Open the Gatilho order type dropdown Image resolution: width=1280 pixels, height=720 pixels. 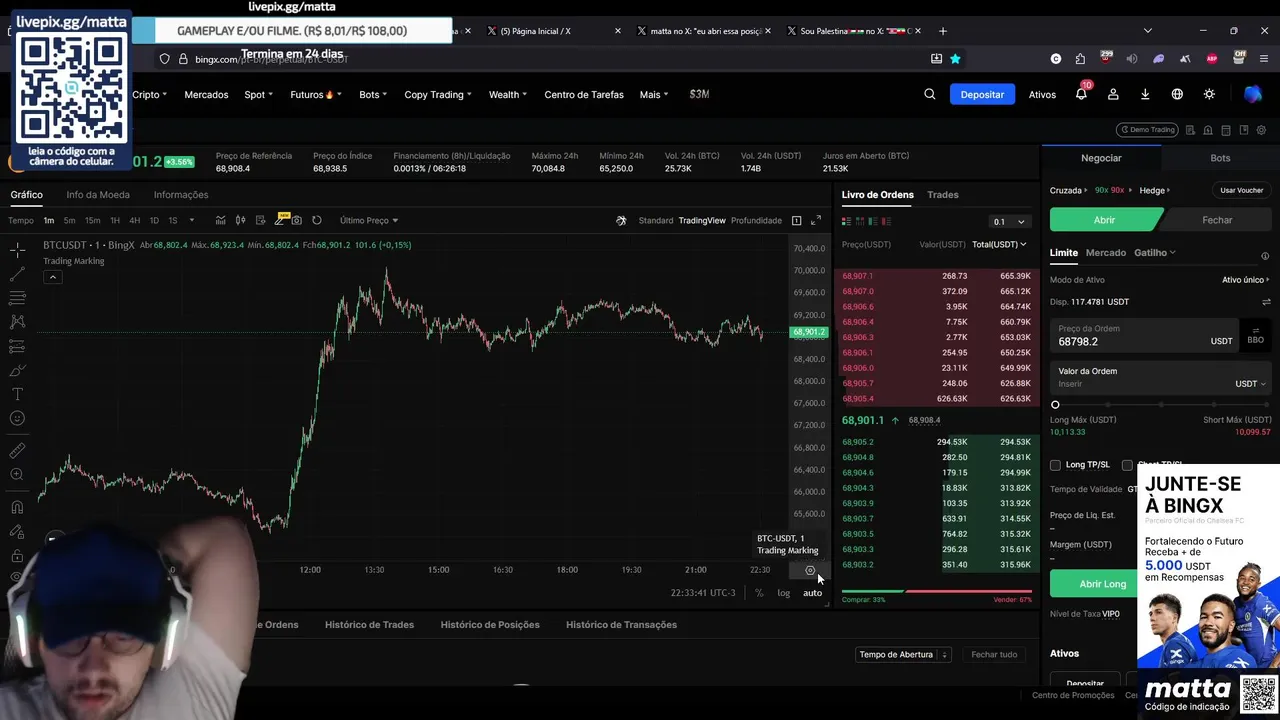[x=1155, y=253]
